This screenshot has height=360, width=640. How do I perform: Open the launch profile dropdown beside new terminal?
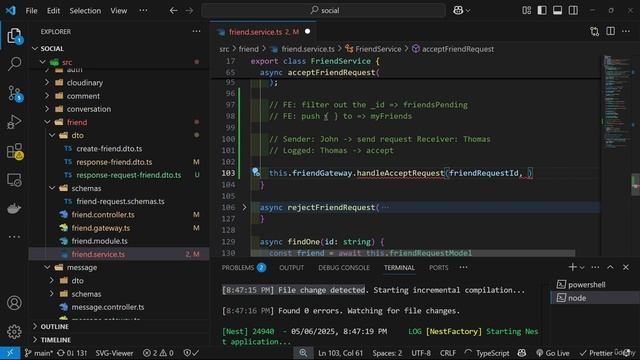click(582, 267)
